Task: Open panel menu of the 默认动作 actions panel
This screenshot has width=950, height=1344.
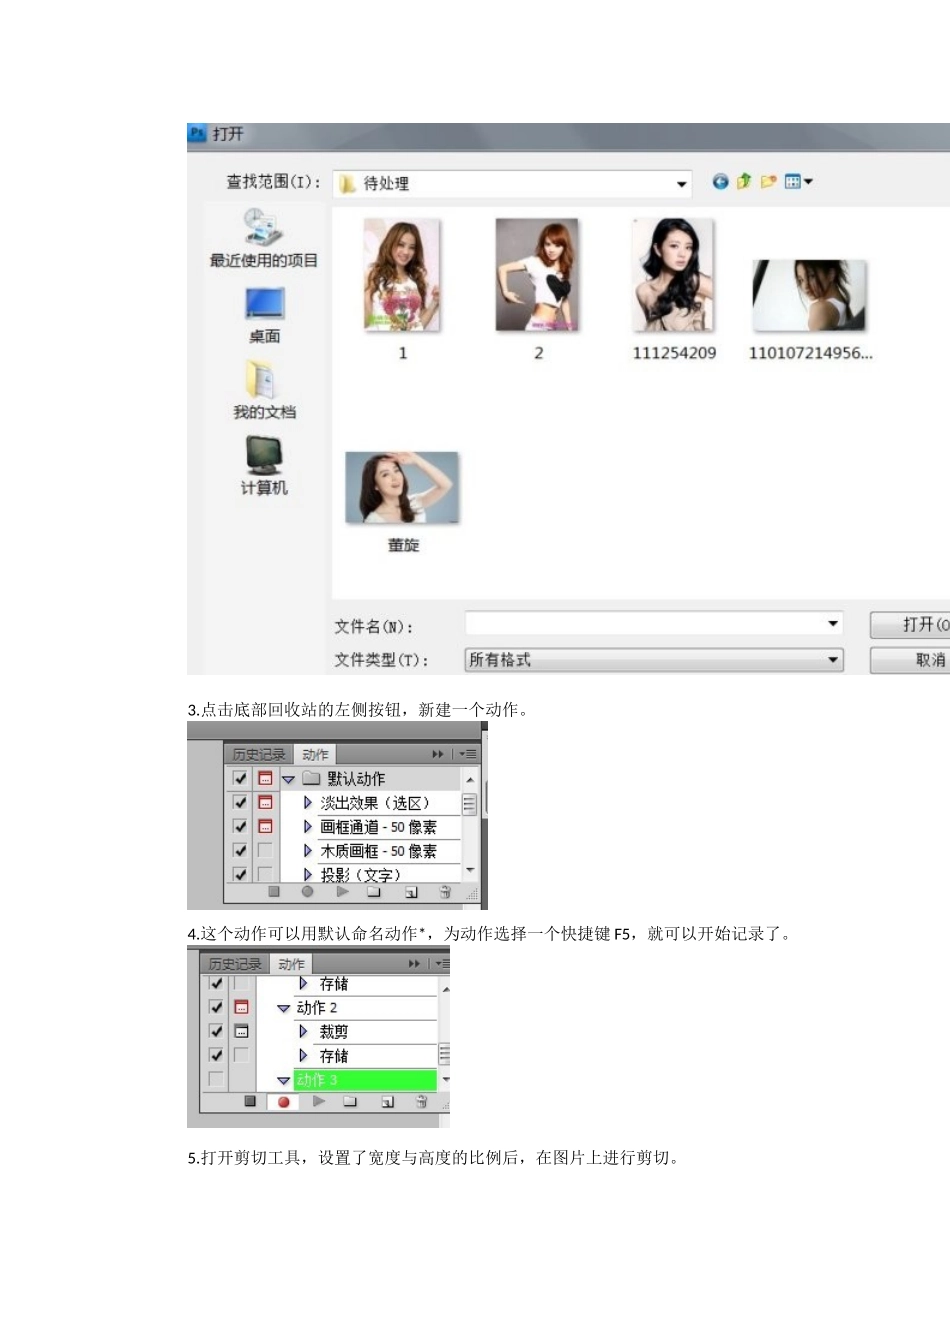Action: pos(468,754)
